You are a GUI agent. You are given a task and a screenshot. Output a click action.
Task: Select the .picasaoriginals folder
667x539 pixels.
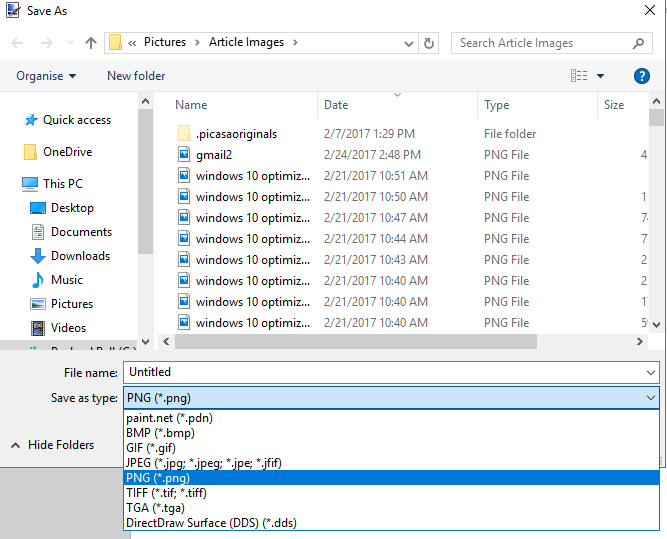point(237,134)
